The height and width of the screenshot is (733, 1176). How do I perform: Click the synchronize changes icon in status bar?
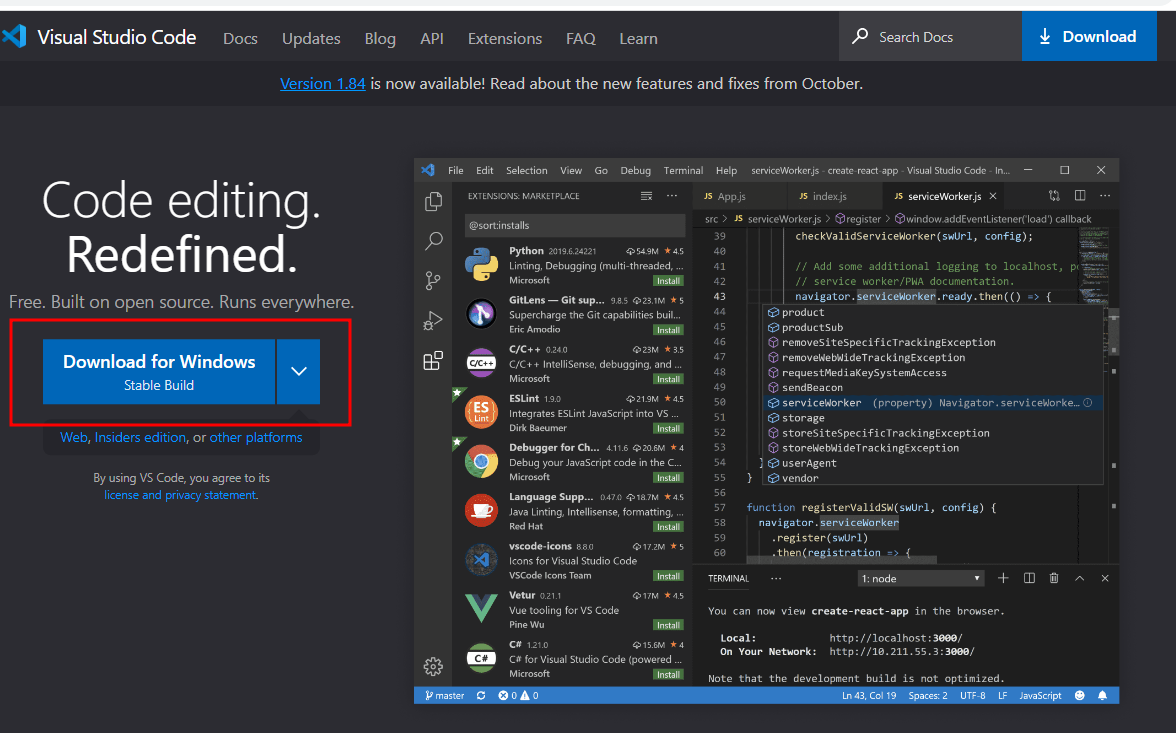481,695
